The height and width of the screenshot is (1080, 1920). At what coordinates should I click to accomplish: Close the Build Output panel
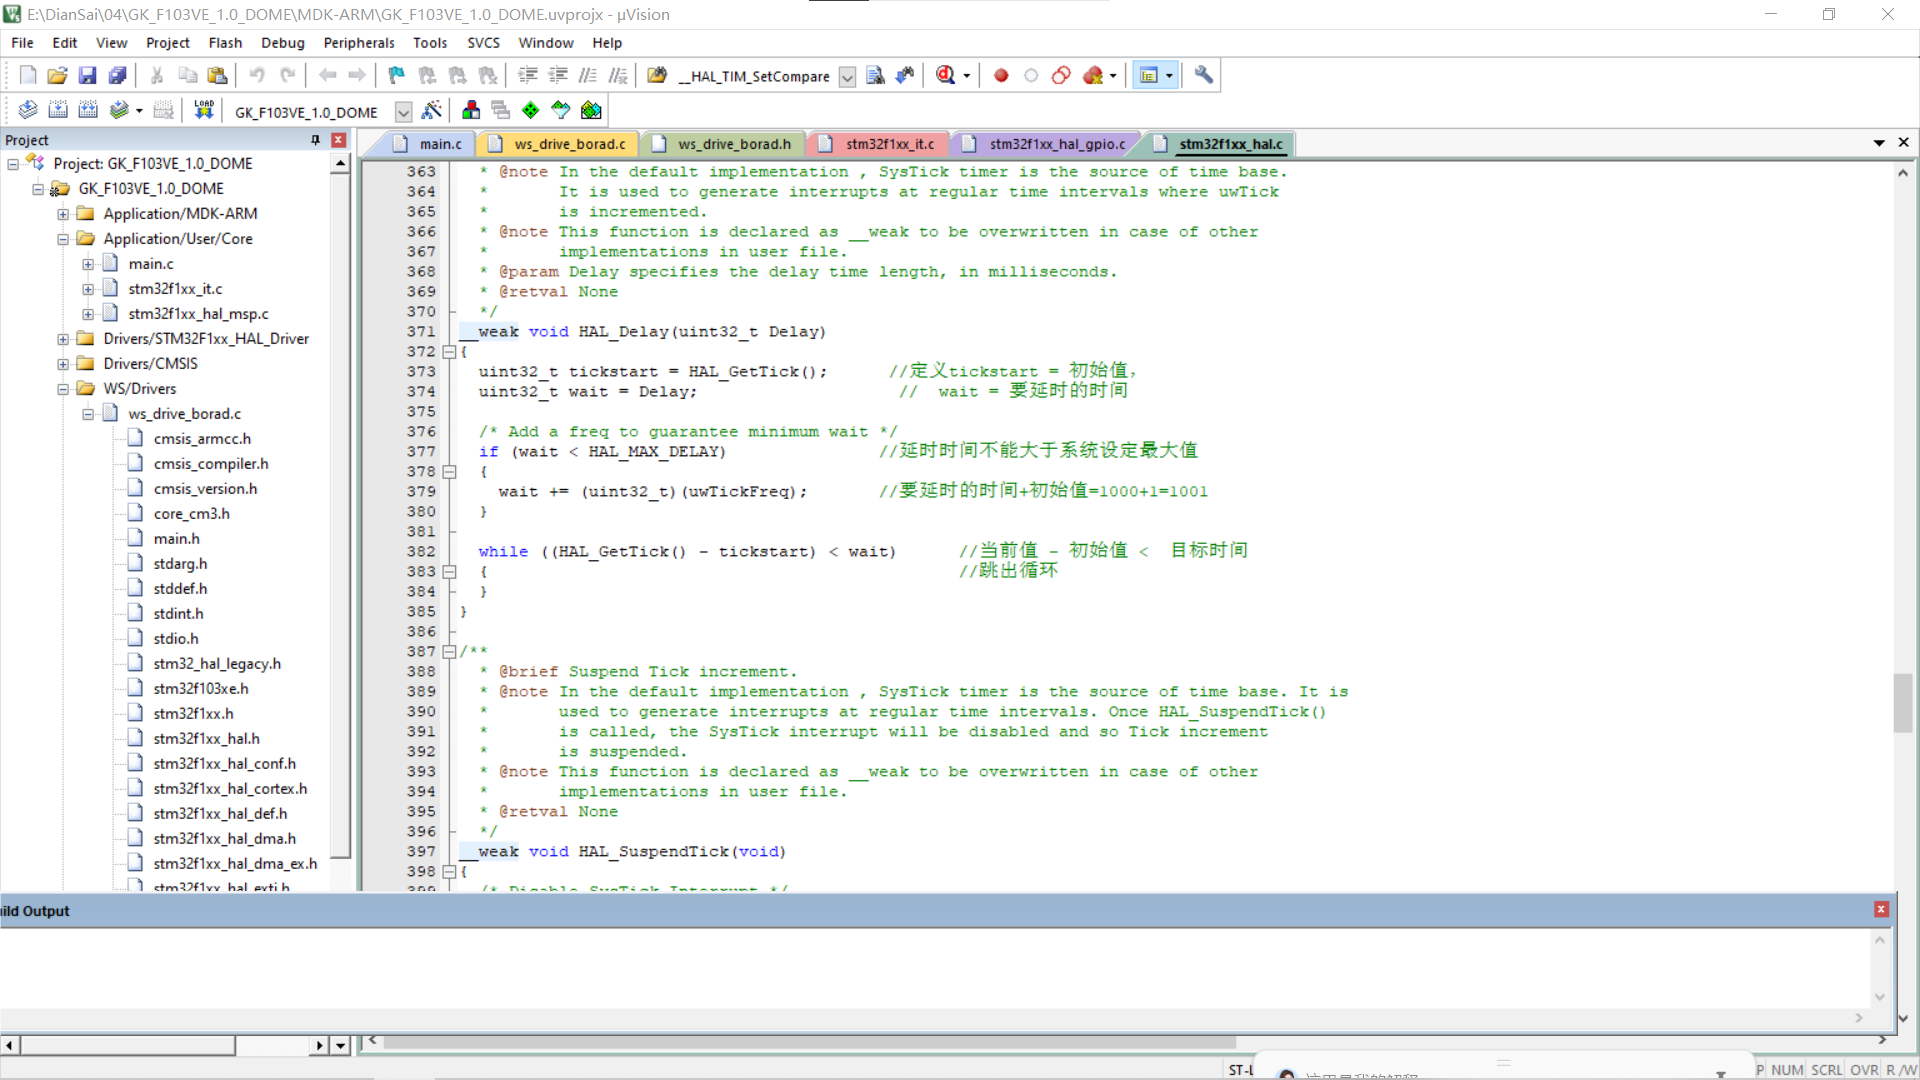[1881, 909]
